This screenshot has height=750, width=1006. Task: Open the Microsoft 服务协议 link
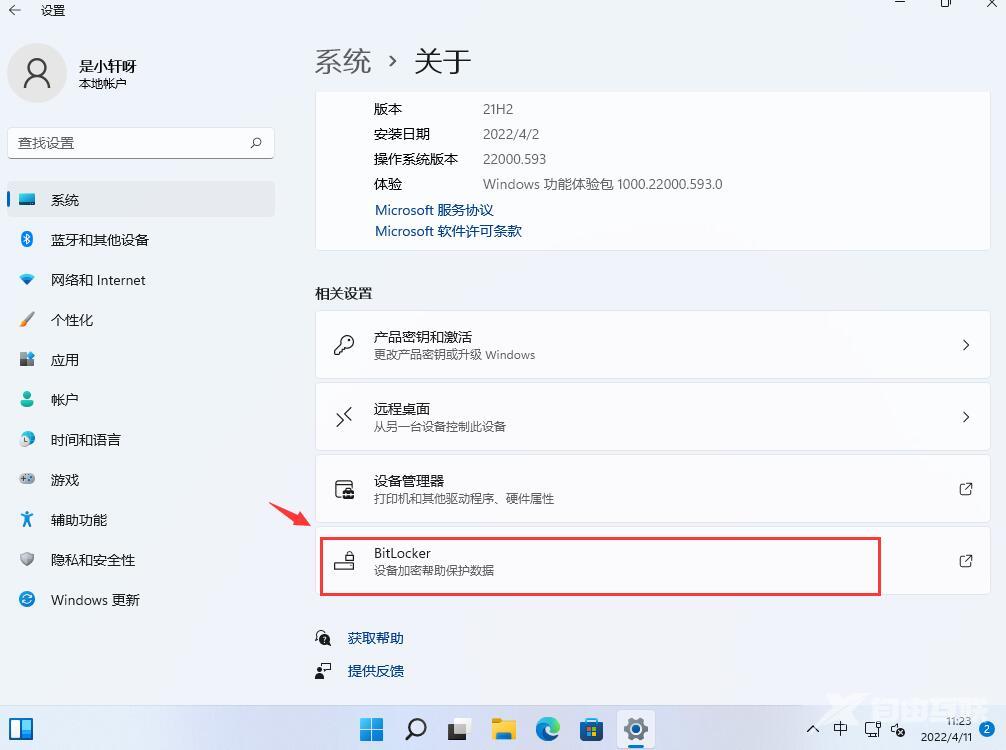point(433,210)
